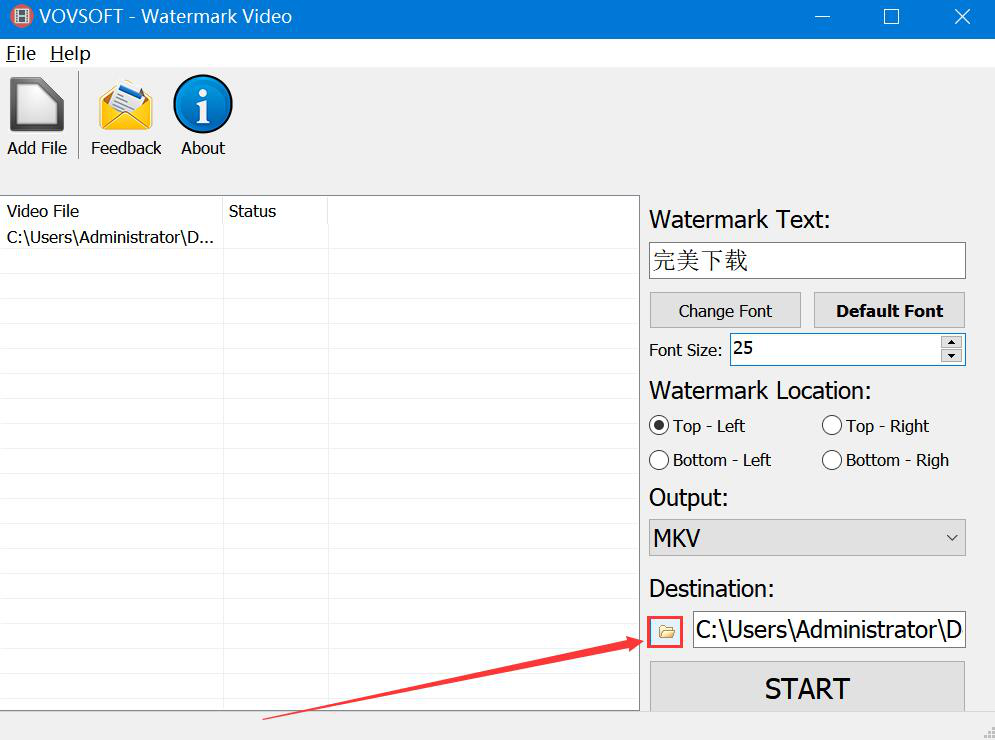
Task: Click the VOVSOFT app icon in title bar
Action: [20, 17]
